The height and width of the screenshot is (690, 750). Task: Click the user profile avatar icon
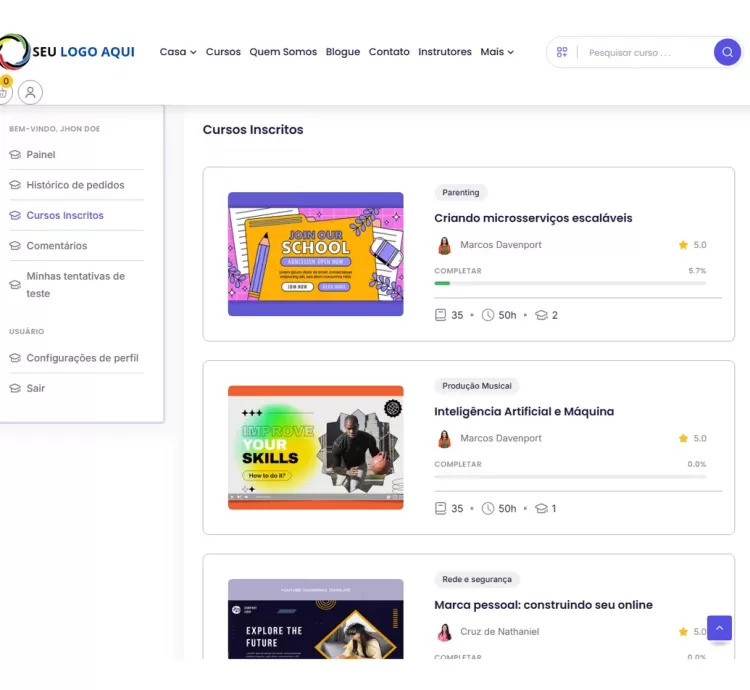[x=30, y=93]
